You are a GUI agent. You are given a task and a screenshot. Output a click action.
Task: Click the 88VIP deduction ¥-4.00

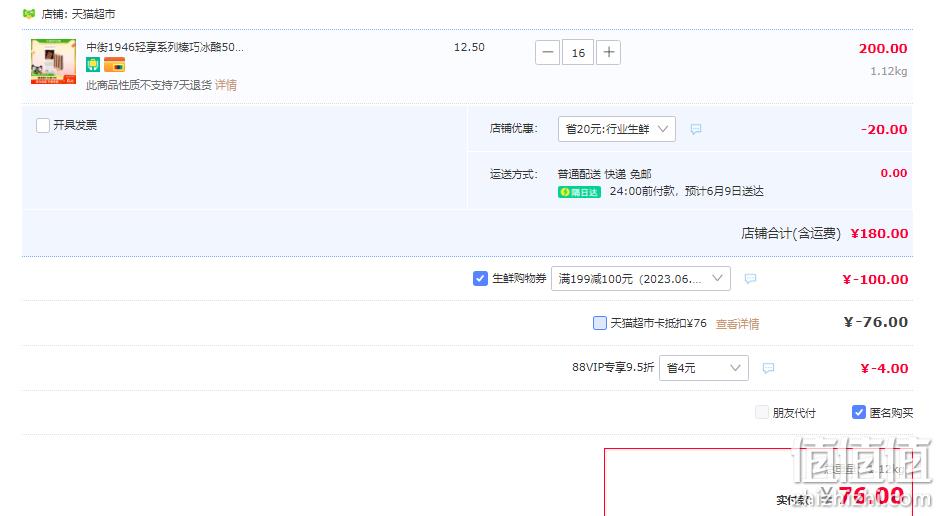point(883,368)
